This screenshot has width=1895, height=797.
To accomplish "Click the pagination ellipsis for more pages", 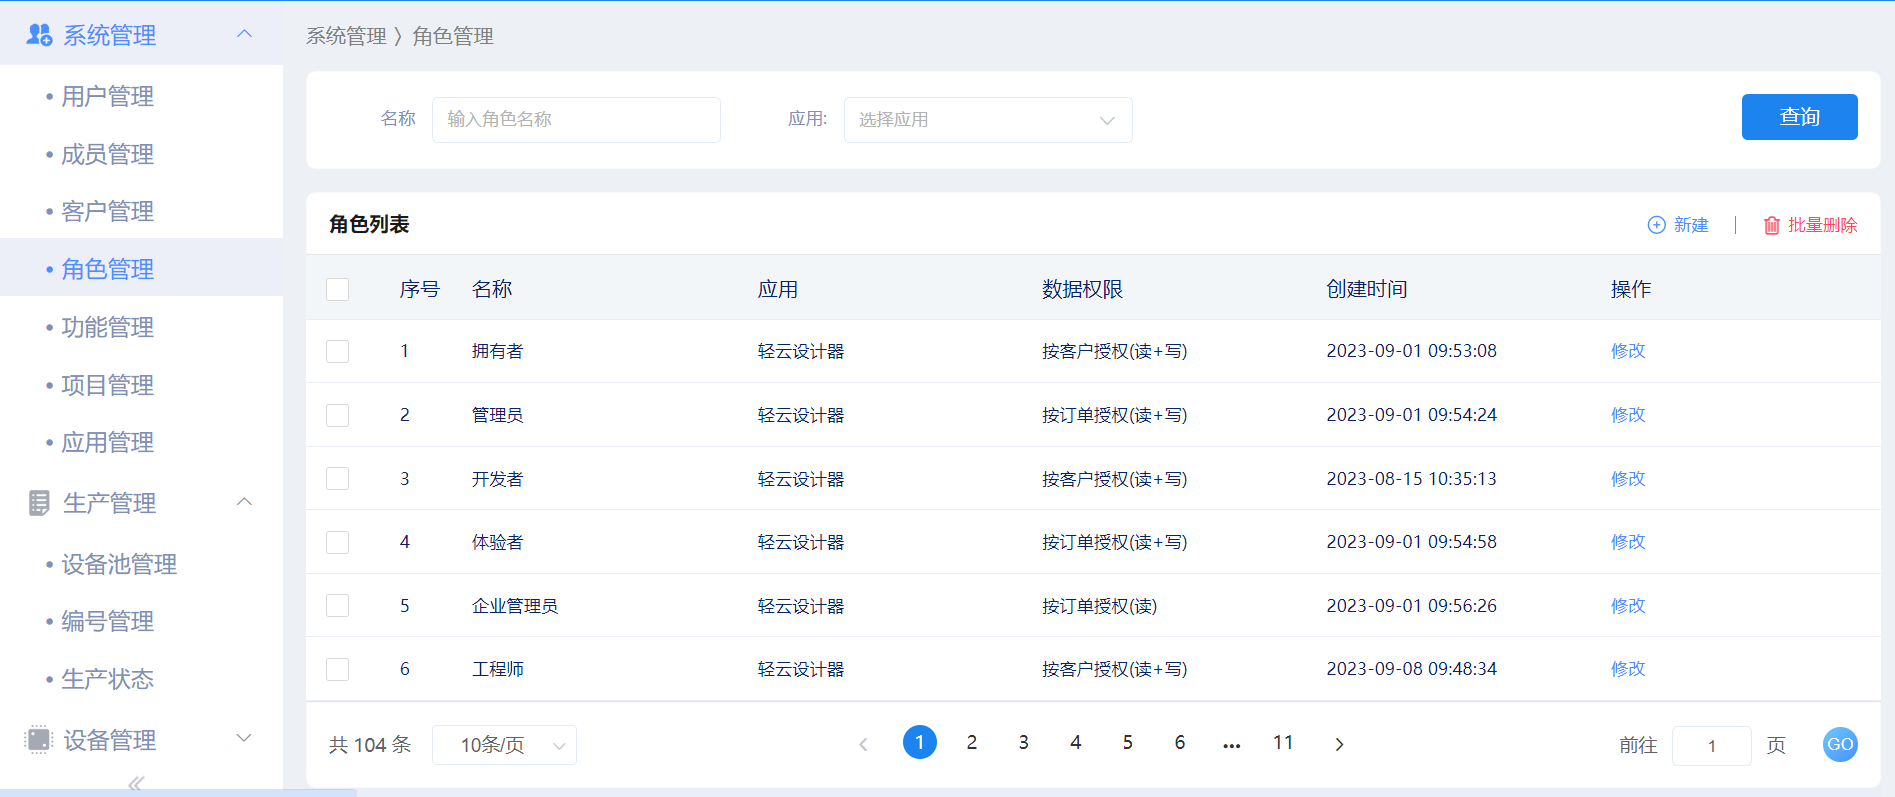I will pyautogui.click(x=1232, y=744).
